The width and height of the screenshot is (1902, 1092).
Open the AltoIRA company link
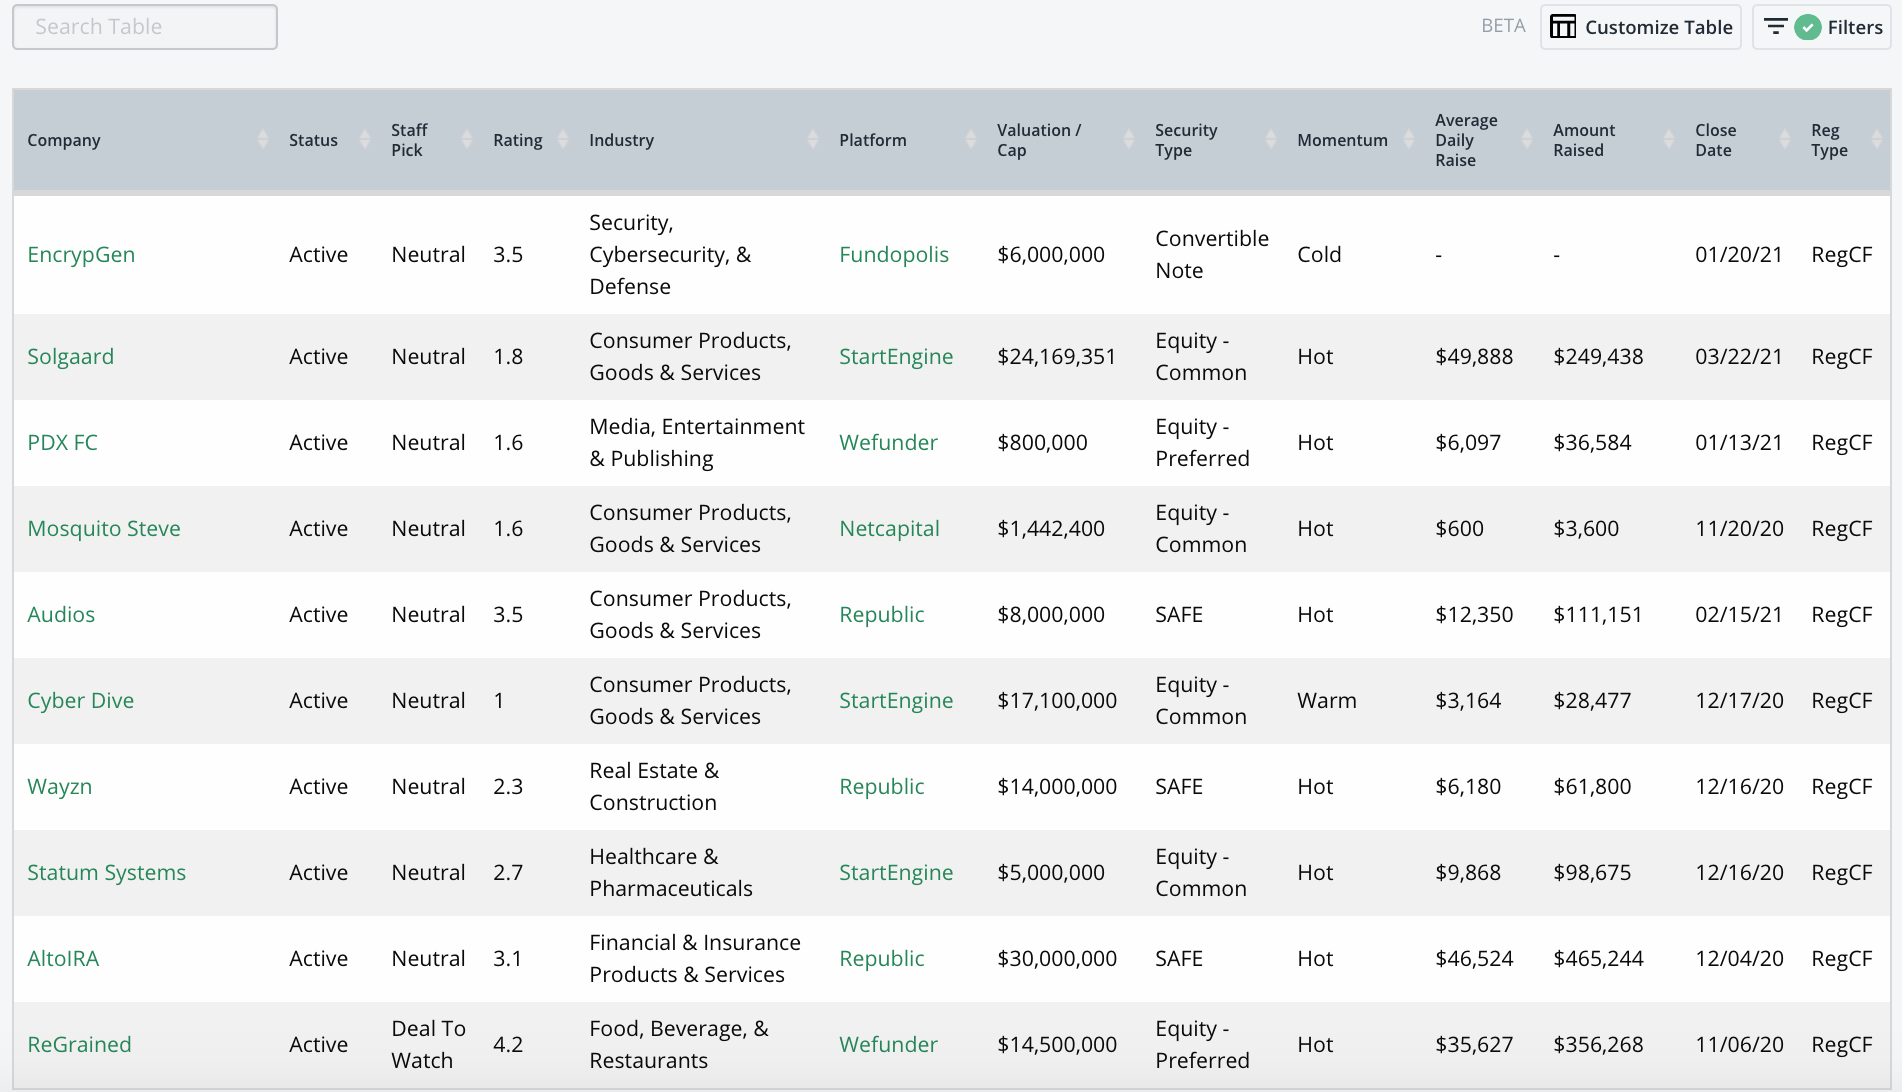[63, 959]
